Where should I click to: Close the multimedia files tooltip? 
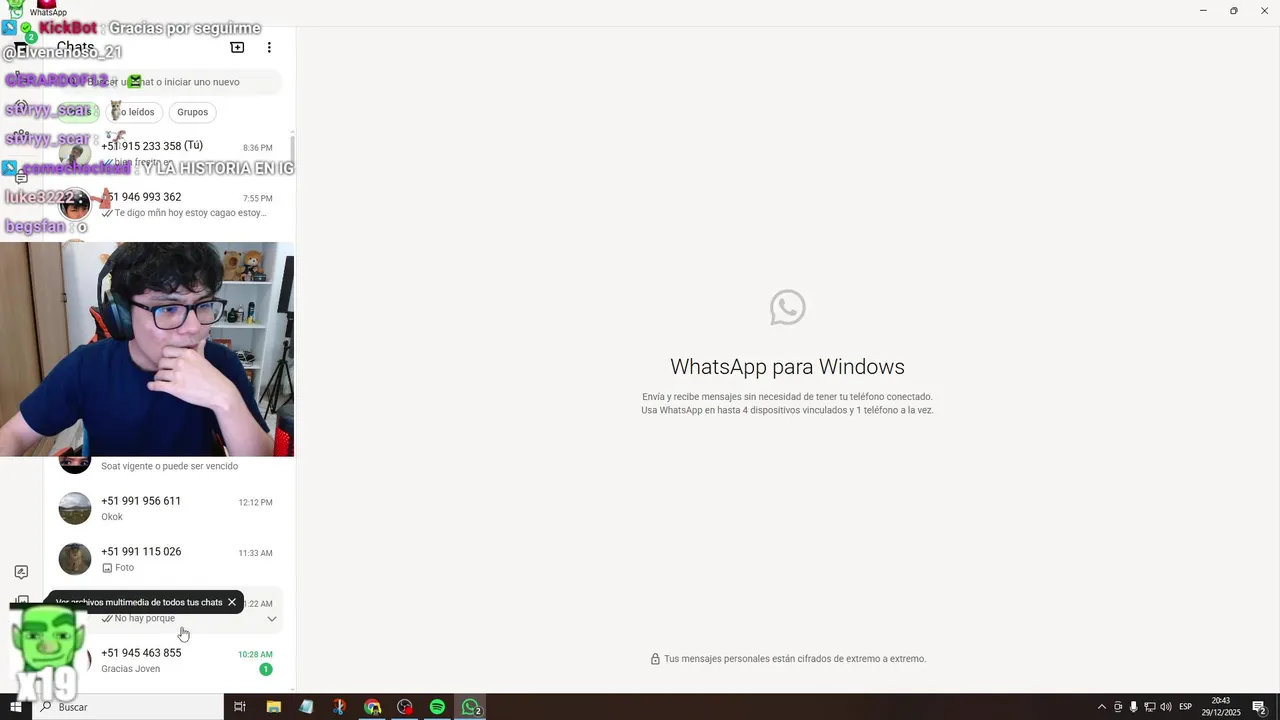(232, 602)
